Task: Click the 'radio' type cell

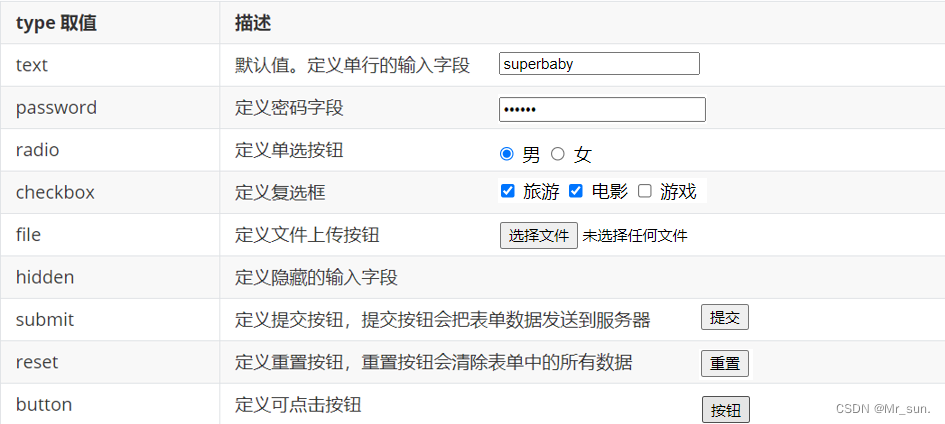Action: 110,150
